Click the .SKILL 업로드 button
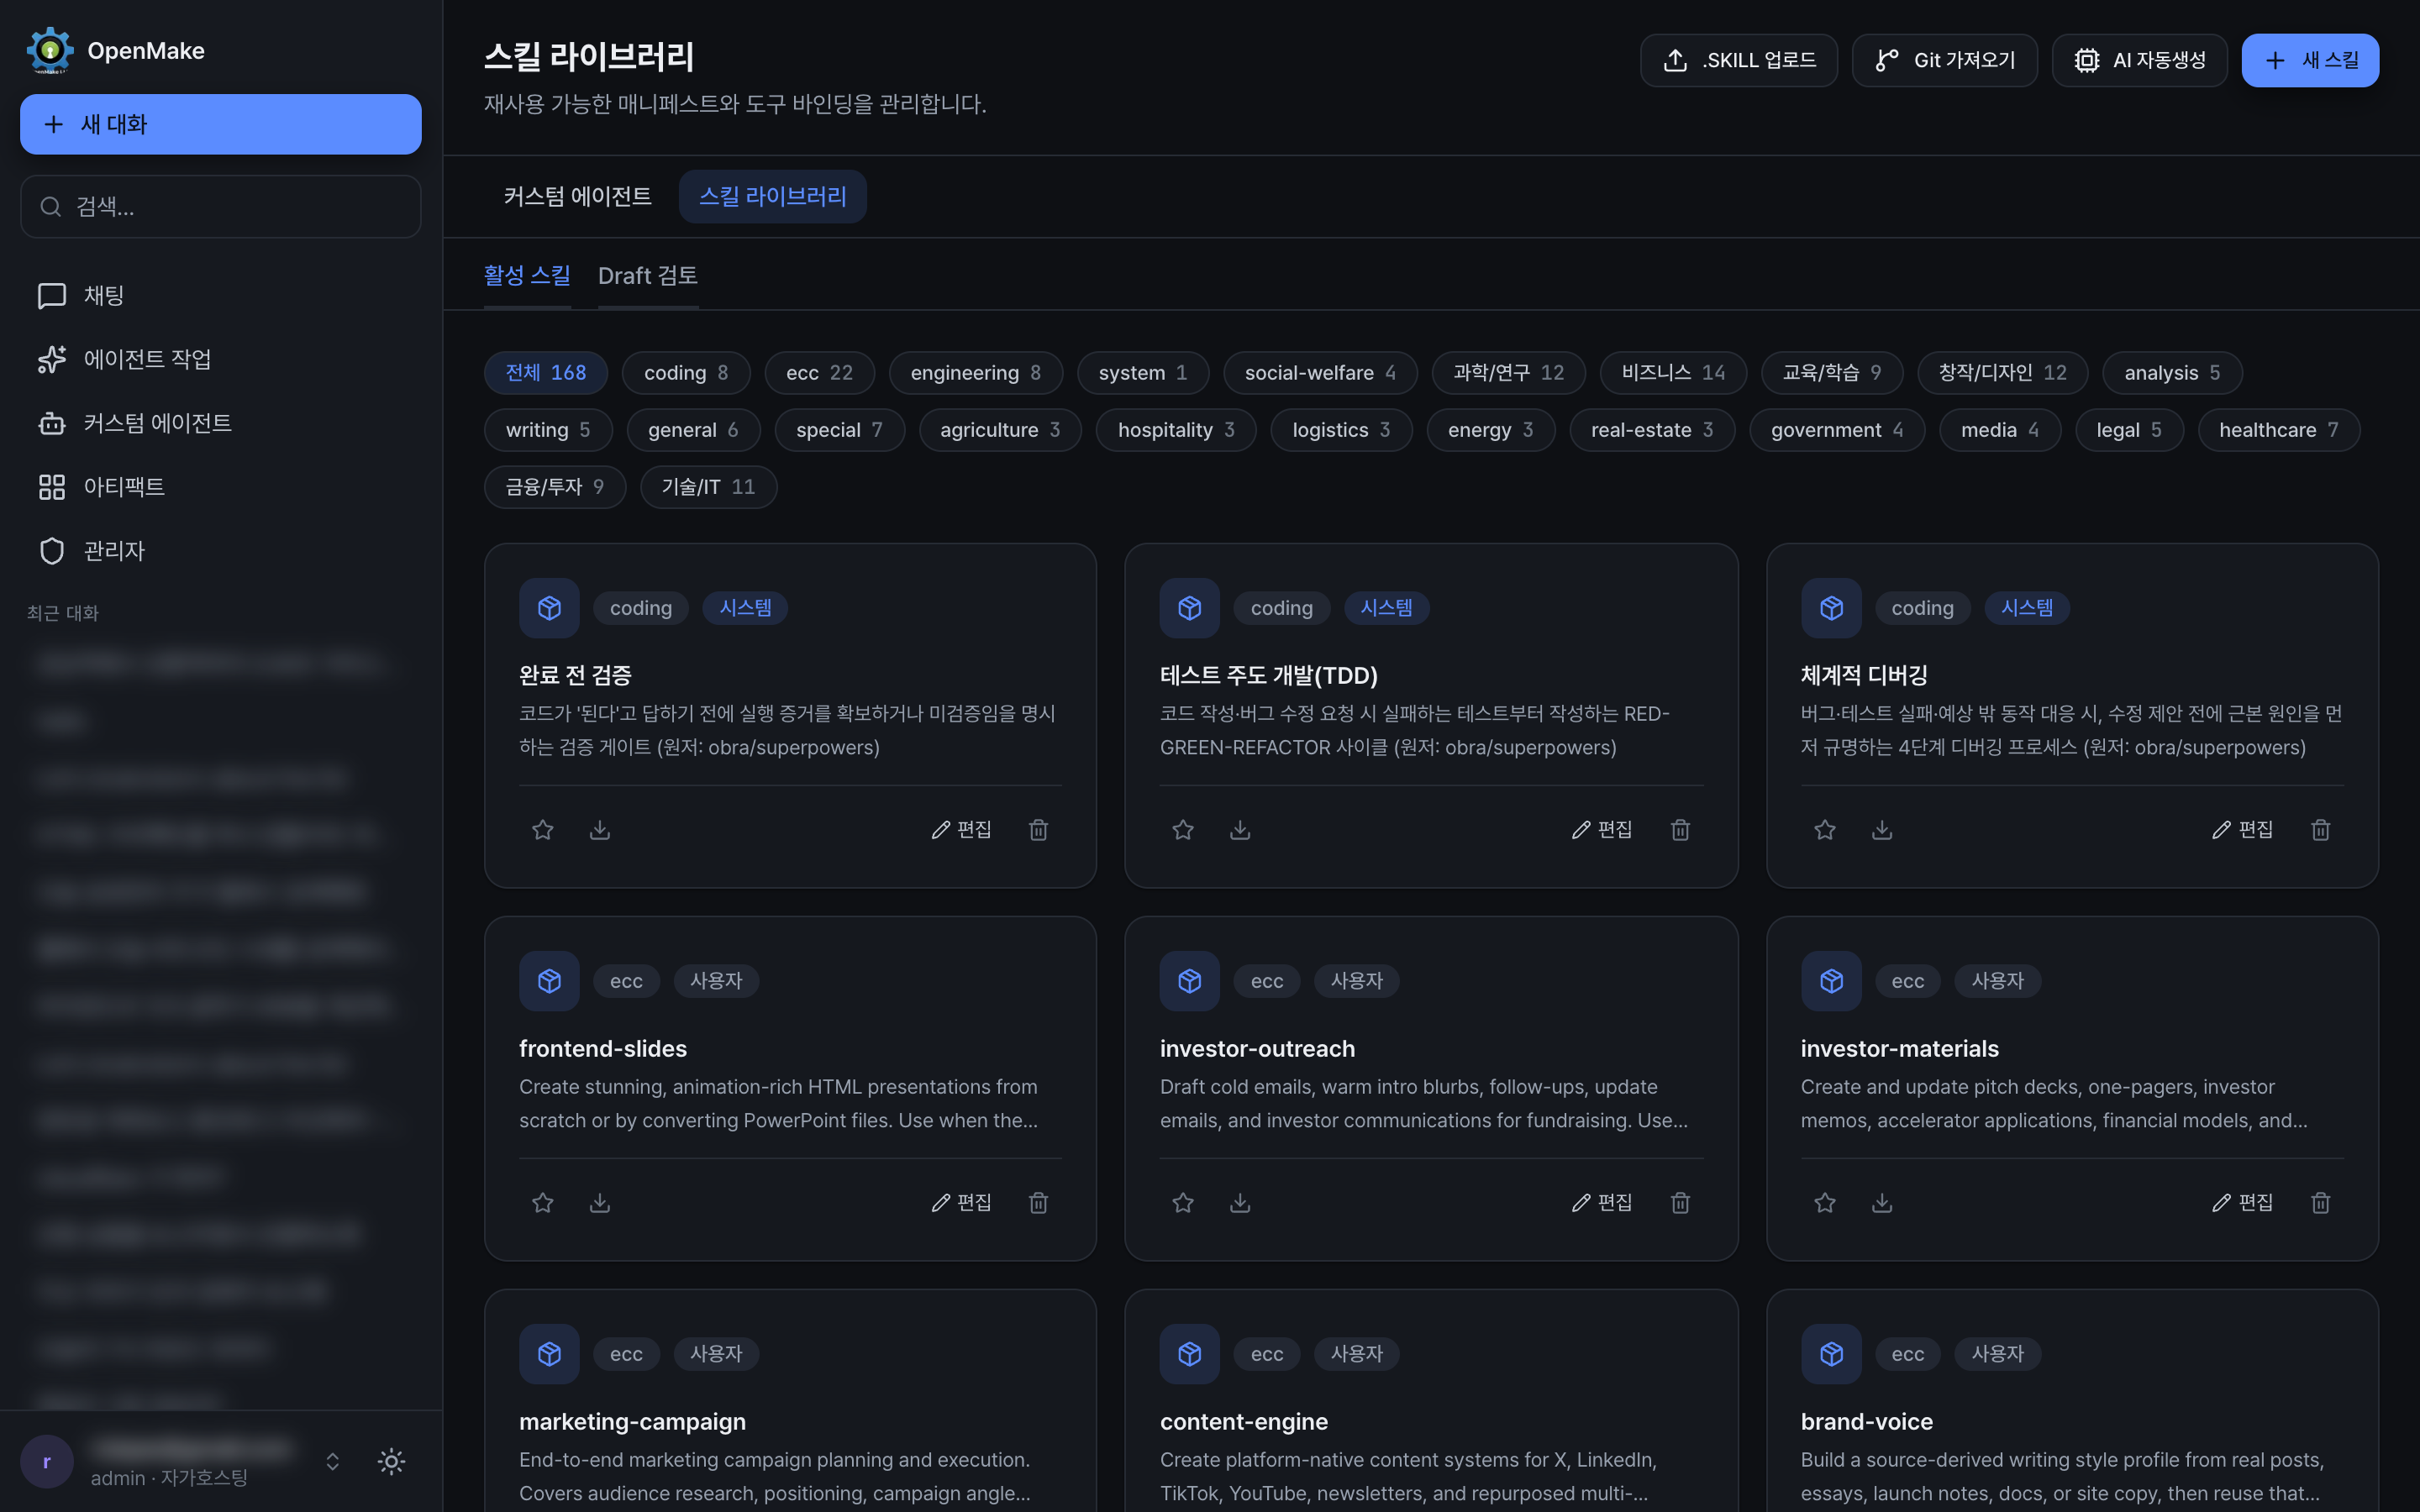This screenshot has height=1512, width=2420. (x=1739, y=60)
